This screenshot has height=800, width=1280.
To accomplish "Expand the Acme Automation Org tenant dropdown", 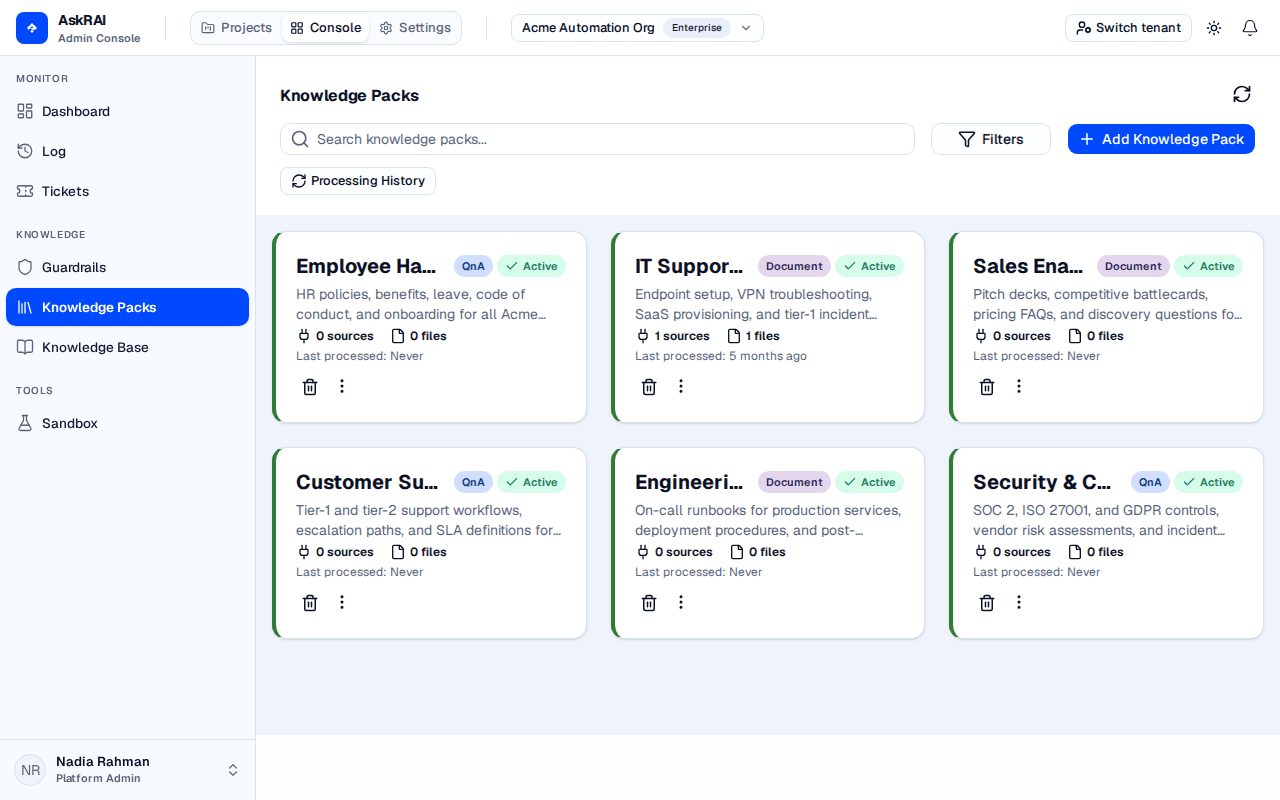I will (x=637, y=28).
